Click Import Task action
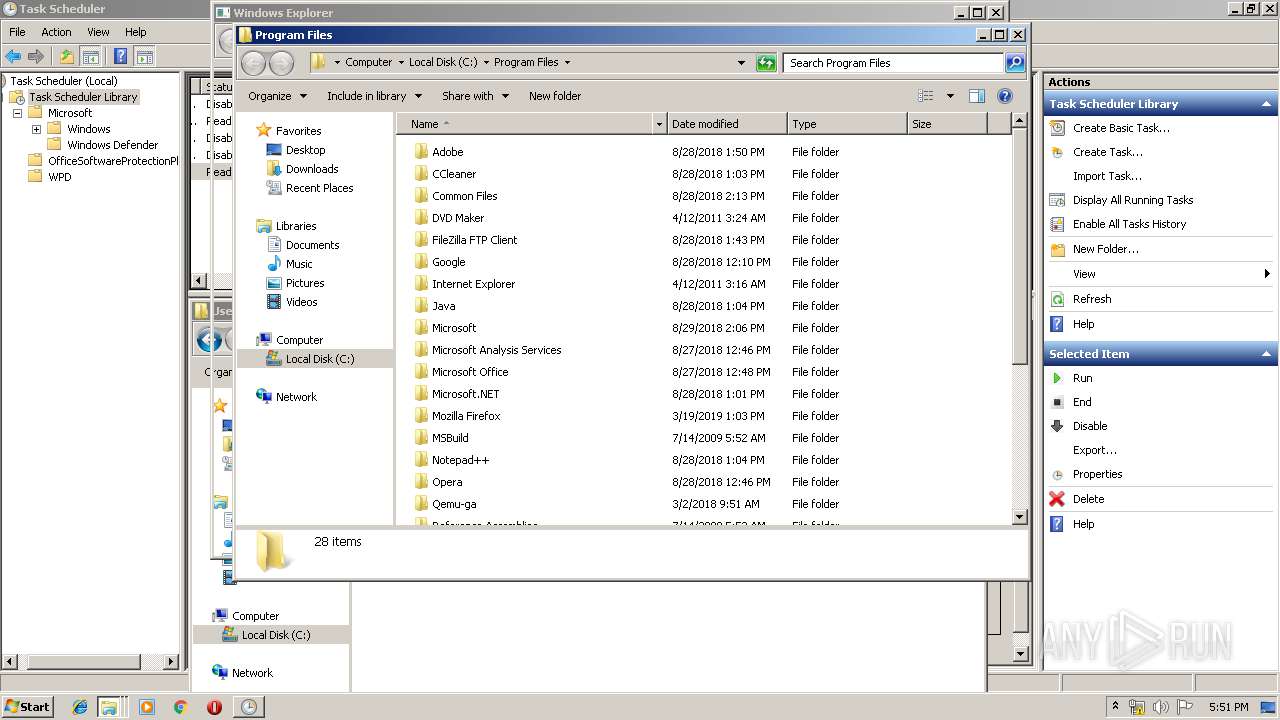This screenshot has height=720, width=1280. click(x=1107, y=176)
